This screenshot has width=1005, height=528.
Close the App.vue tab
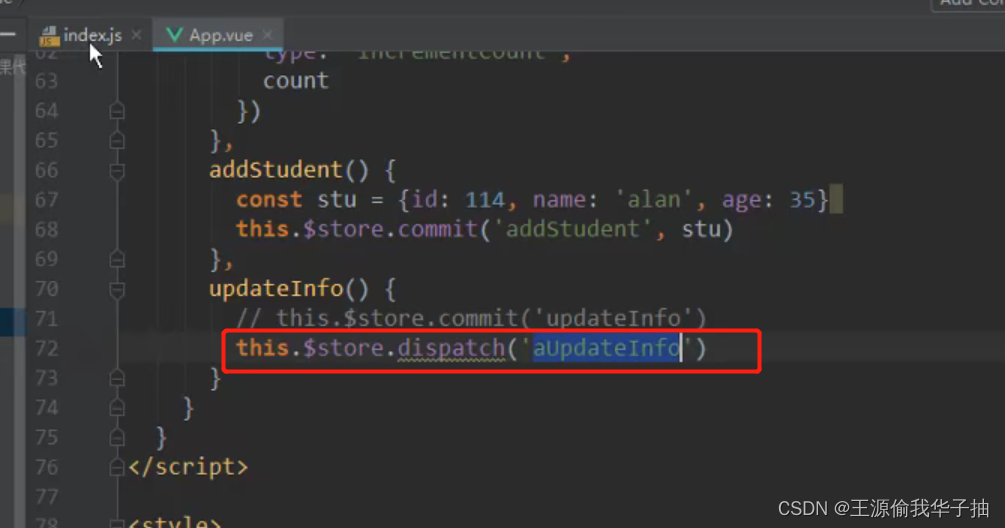(x=267, y=35)
